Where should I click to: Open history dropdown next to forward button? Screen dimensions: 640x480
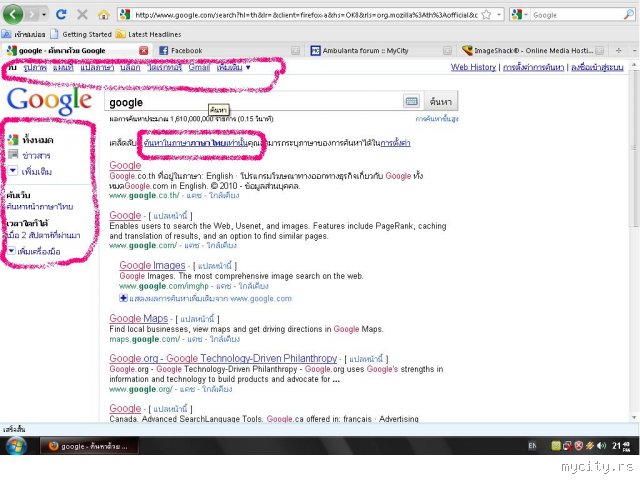pyautogui.click(x=44, y=15)
